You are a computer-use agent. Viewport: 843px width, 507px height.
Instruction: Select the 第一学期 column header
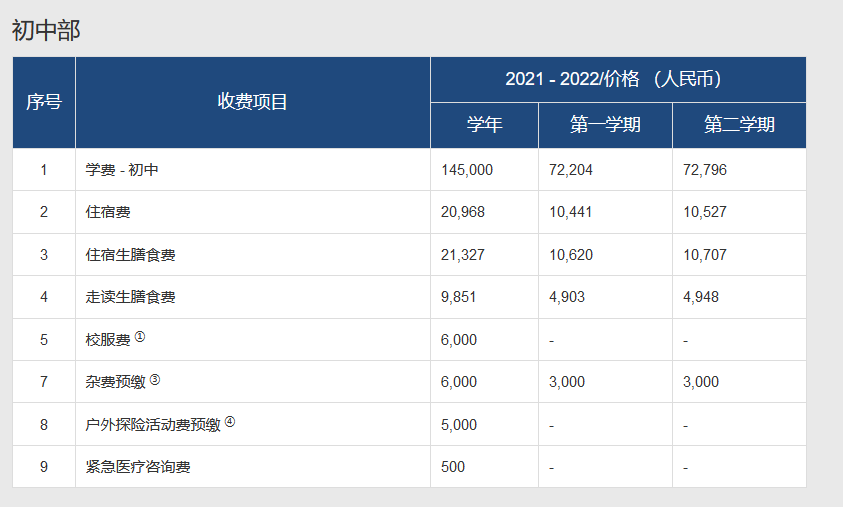click(x=605, y=125)
